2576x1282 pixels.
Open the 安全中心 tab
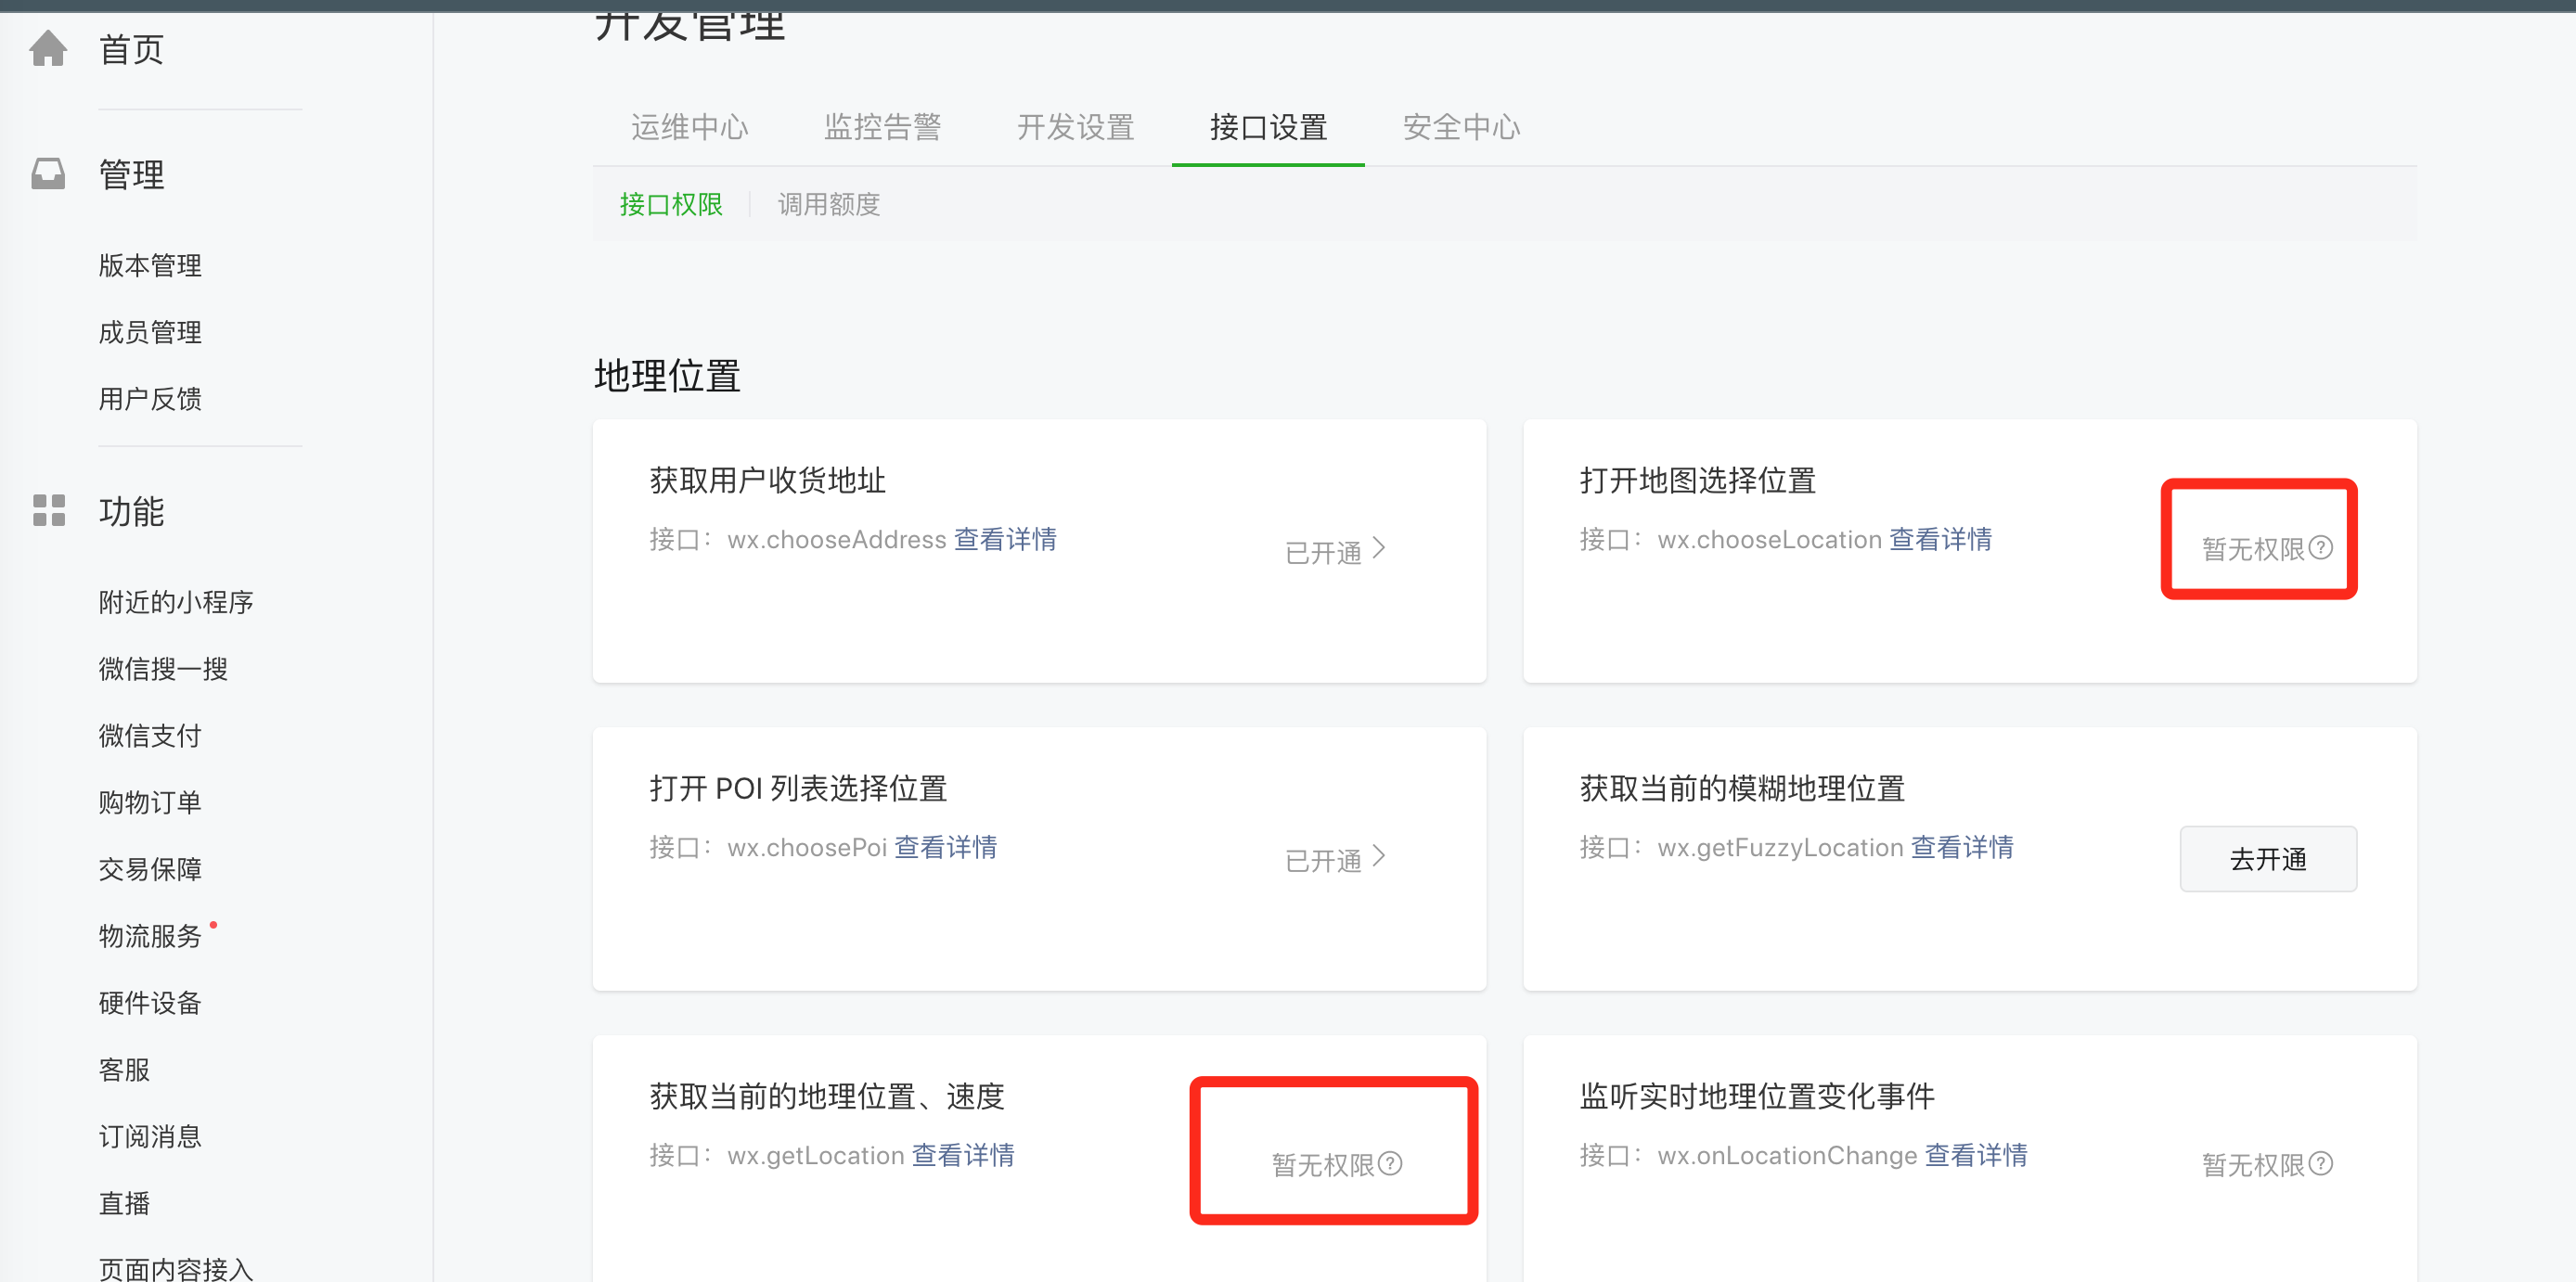click(1461, 127)
